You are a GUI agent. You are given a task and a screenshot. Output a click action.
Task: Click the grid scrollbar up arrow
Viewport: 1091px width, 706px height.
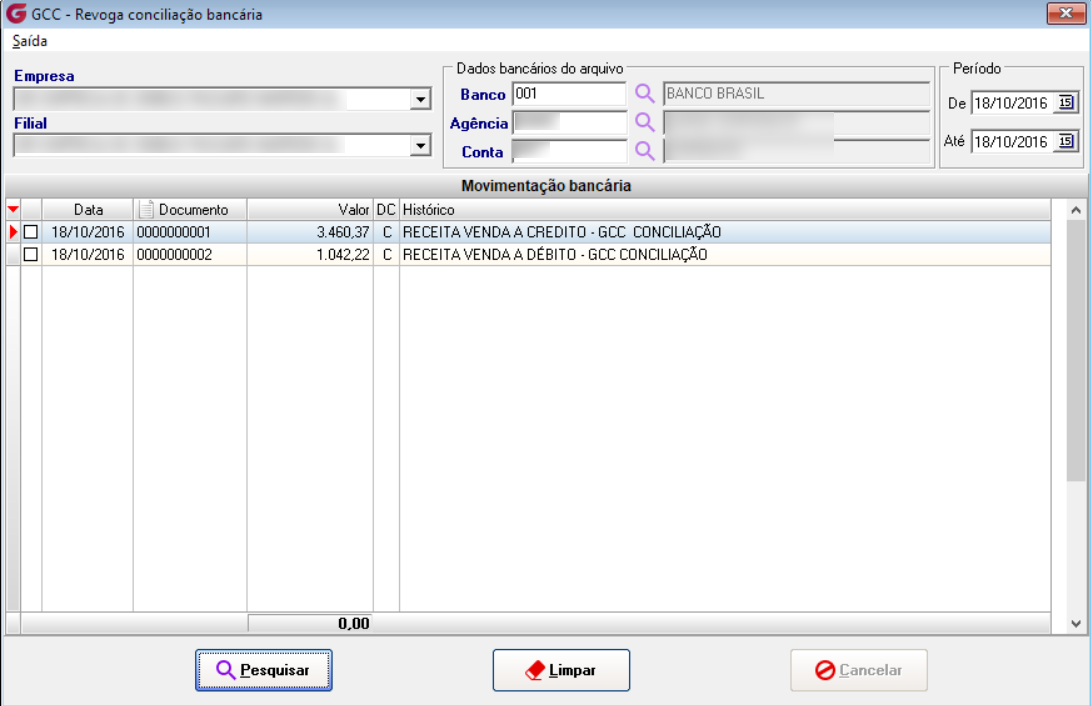click(1076, 209)
